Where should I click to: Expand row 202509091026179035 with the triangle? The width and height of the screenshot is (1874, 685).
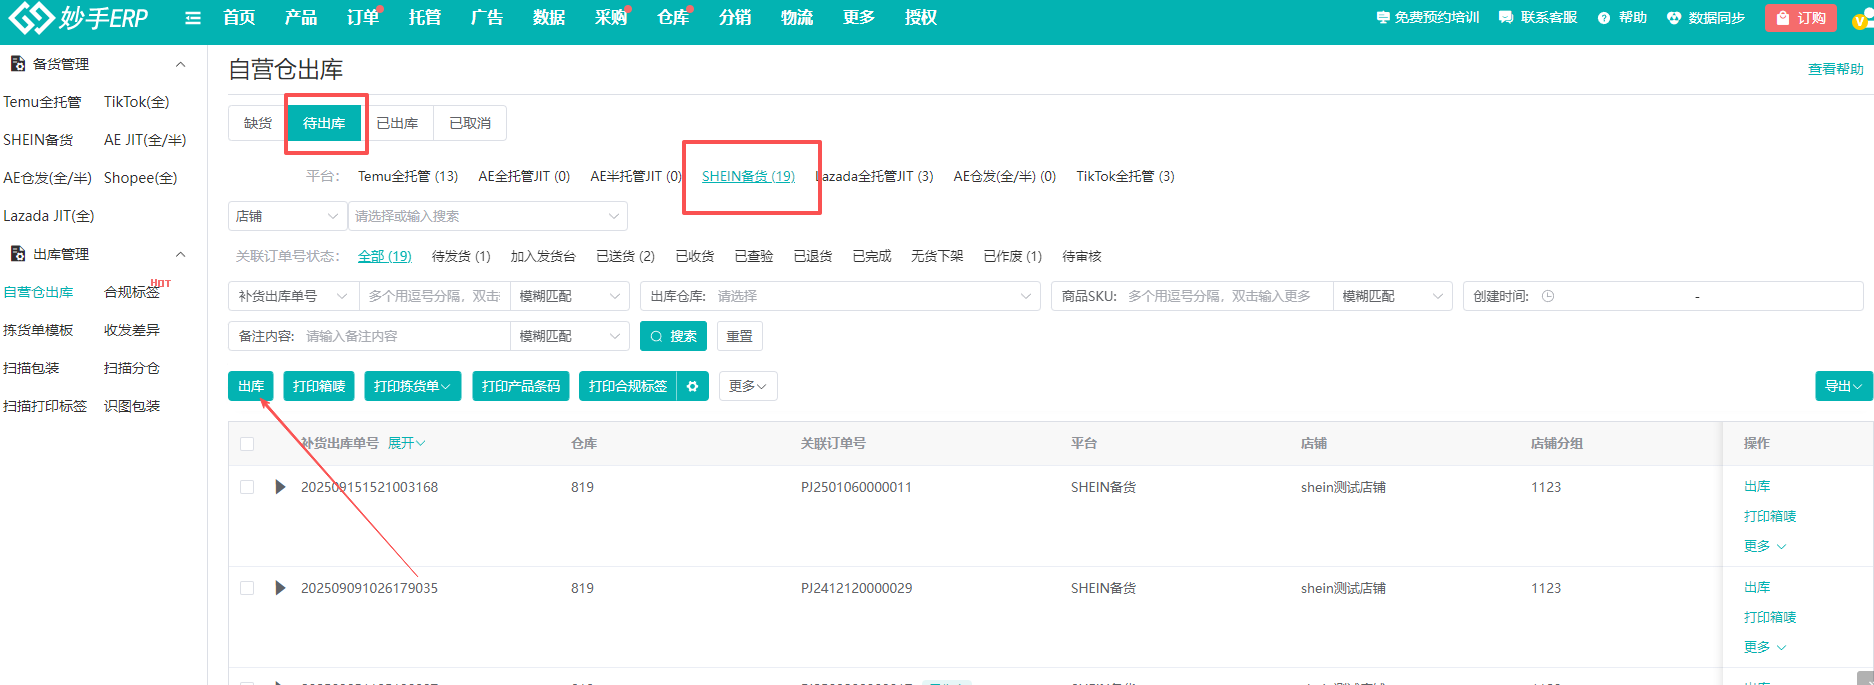click(280, 588)
